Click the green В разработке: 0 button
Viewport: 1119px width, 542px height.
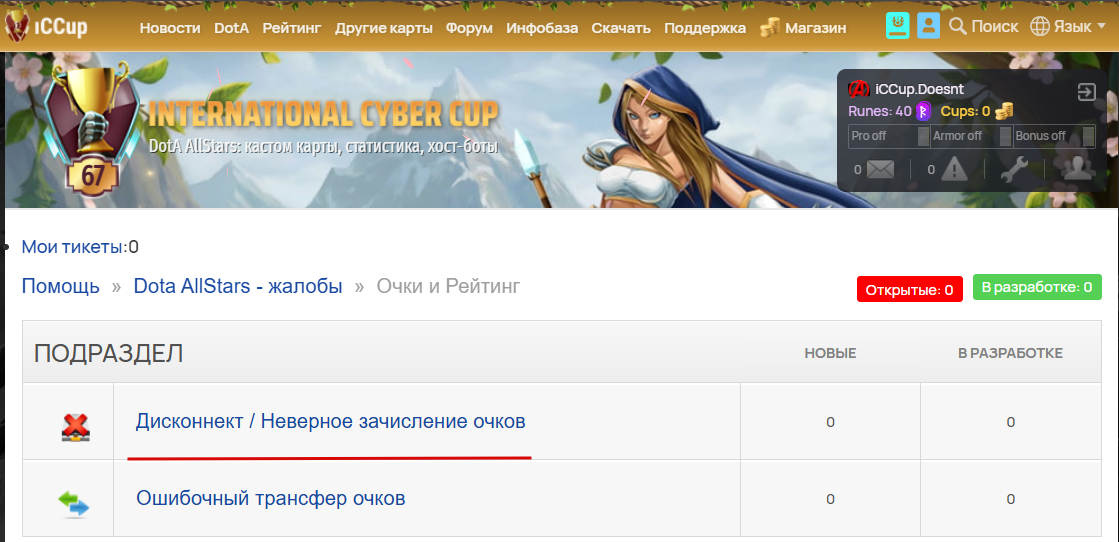pyautogui.click(x=1037, y=288)
